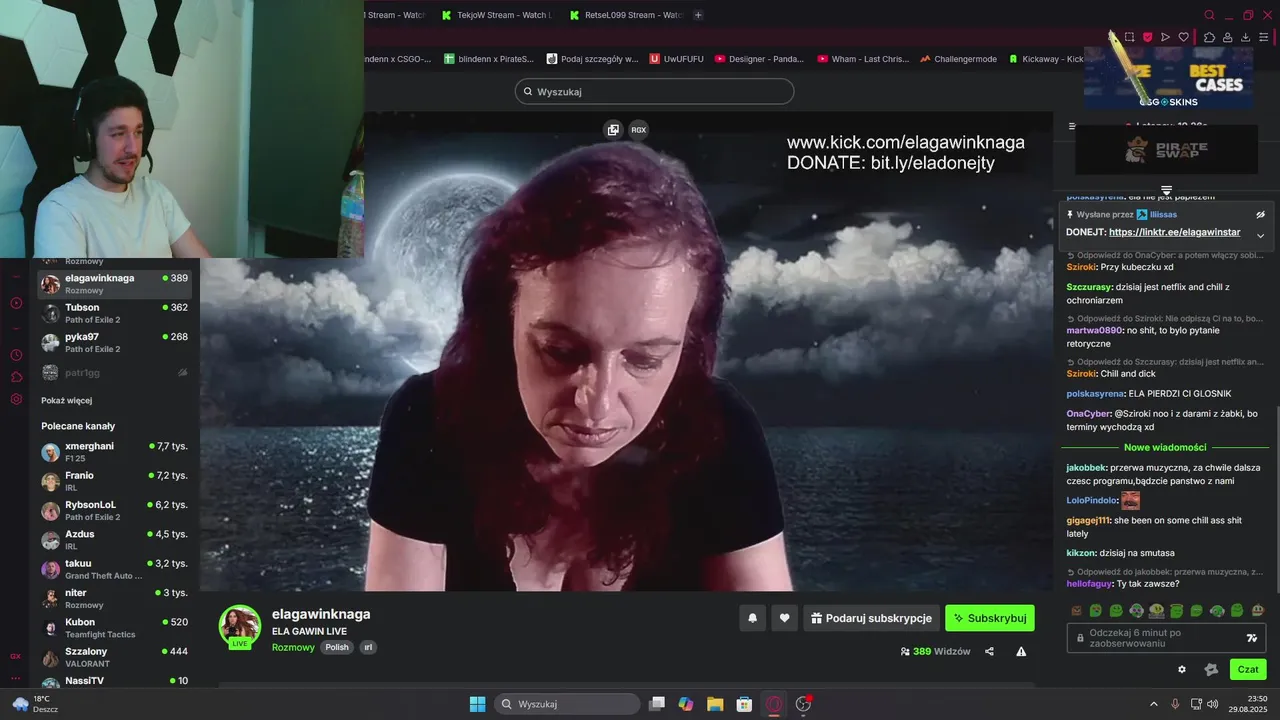The image size is (1280, 720).
Task: Switch to the RetseL099 Stream tab
Action: point(626,15)
